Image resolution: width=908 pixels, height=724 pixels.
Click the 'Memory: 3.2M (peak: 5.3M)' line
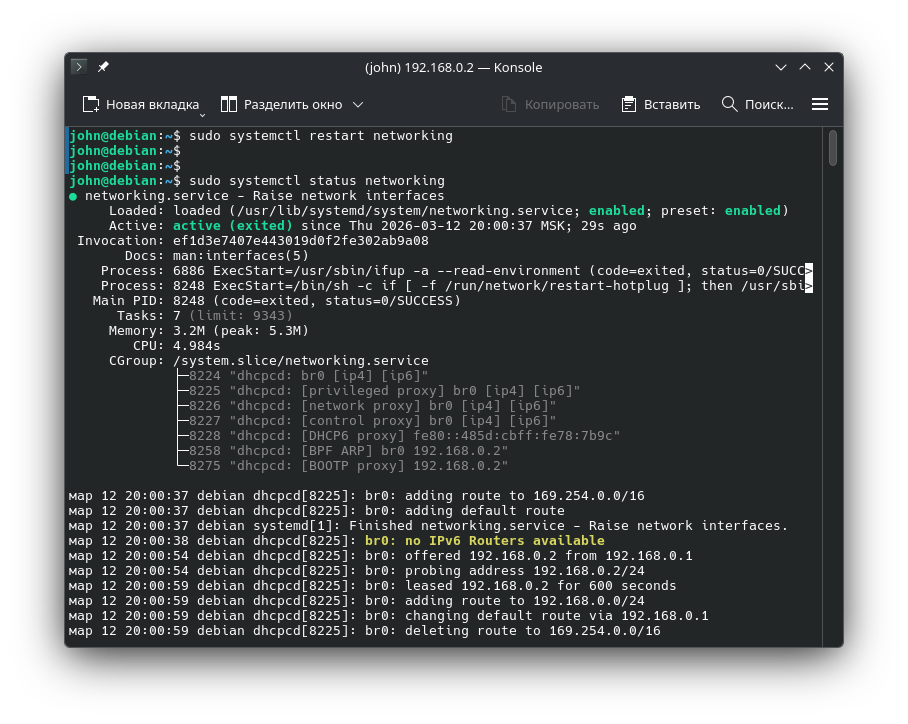tap(208, 331)
